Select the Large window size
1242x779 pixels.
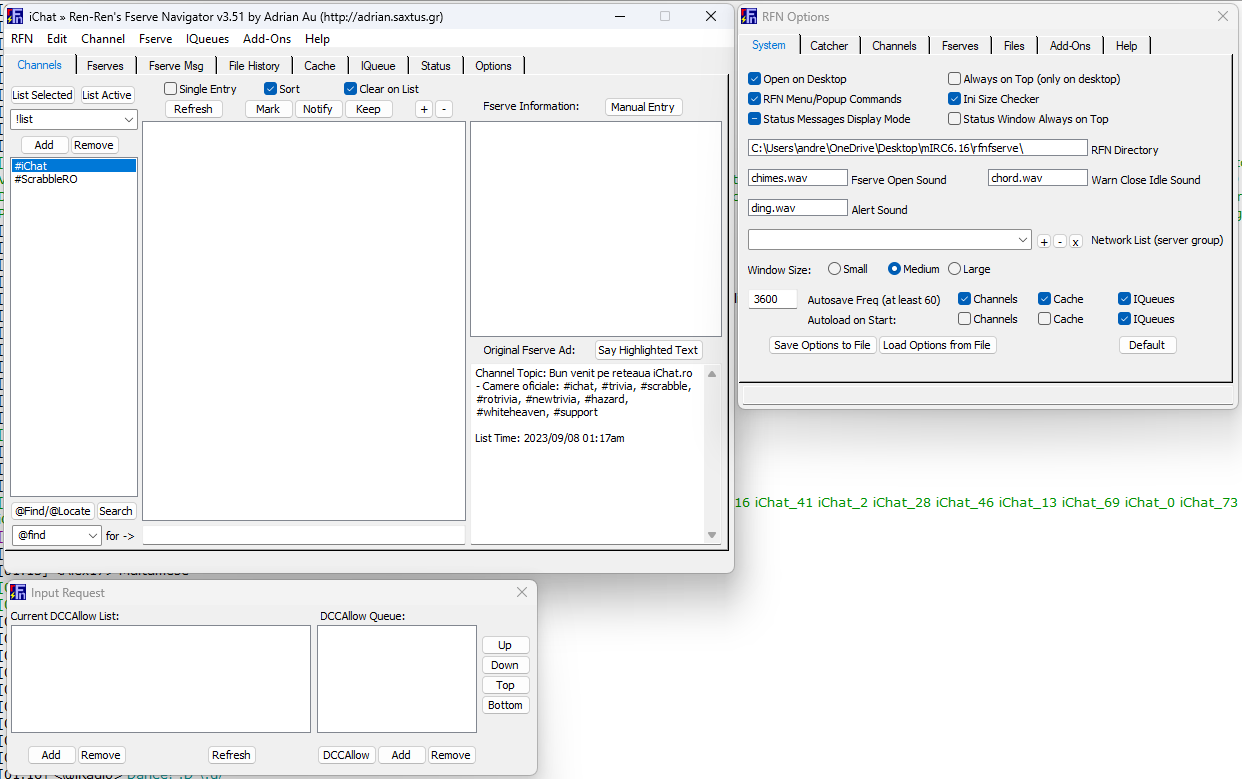tap(955, 269)
